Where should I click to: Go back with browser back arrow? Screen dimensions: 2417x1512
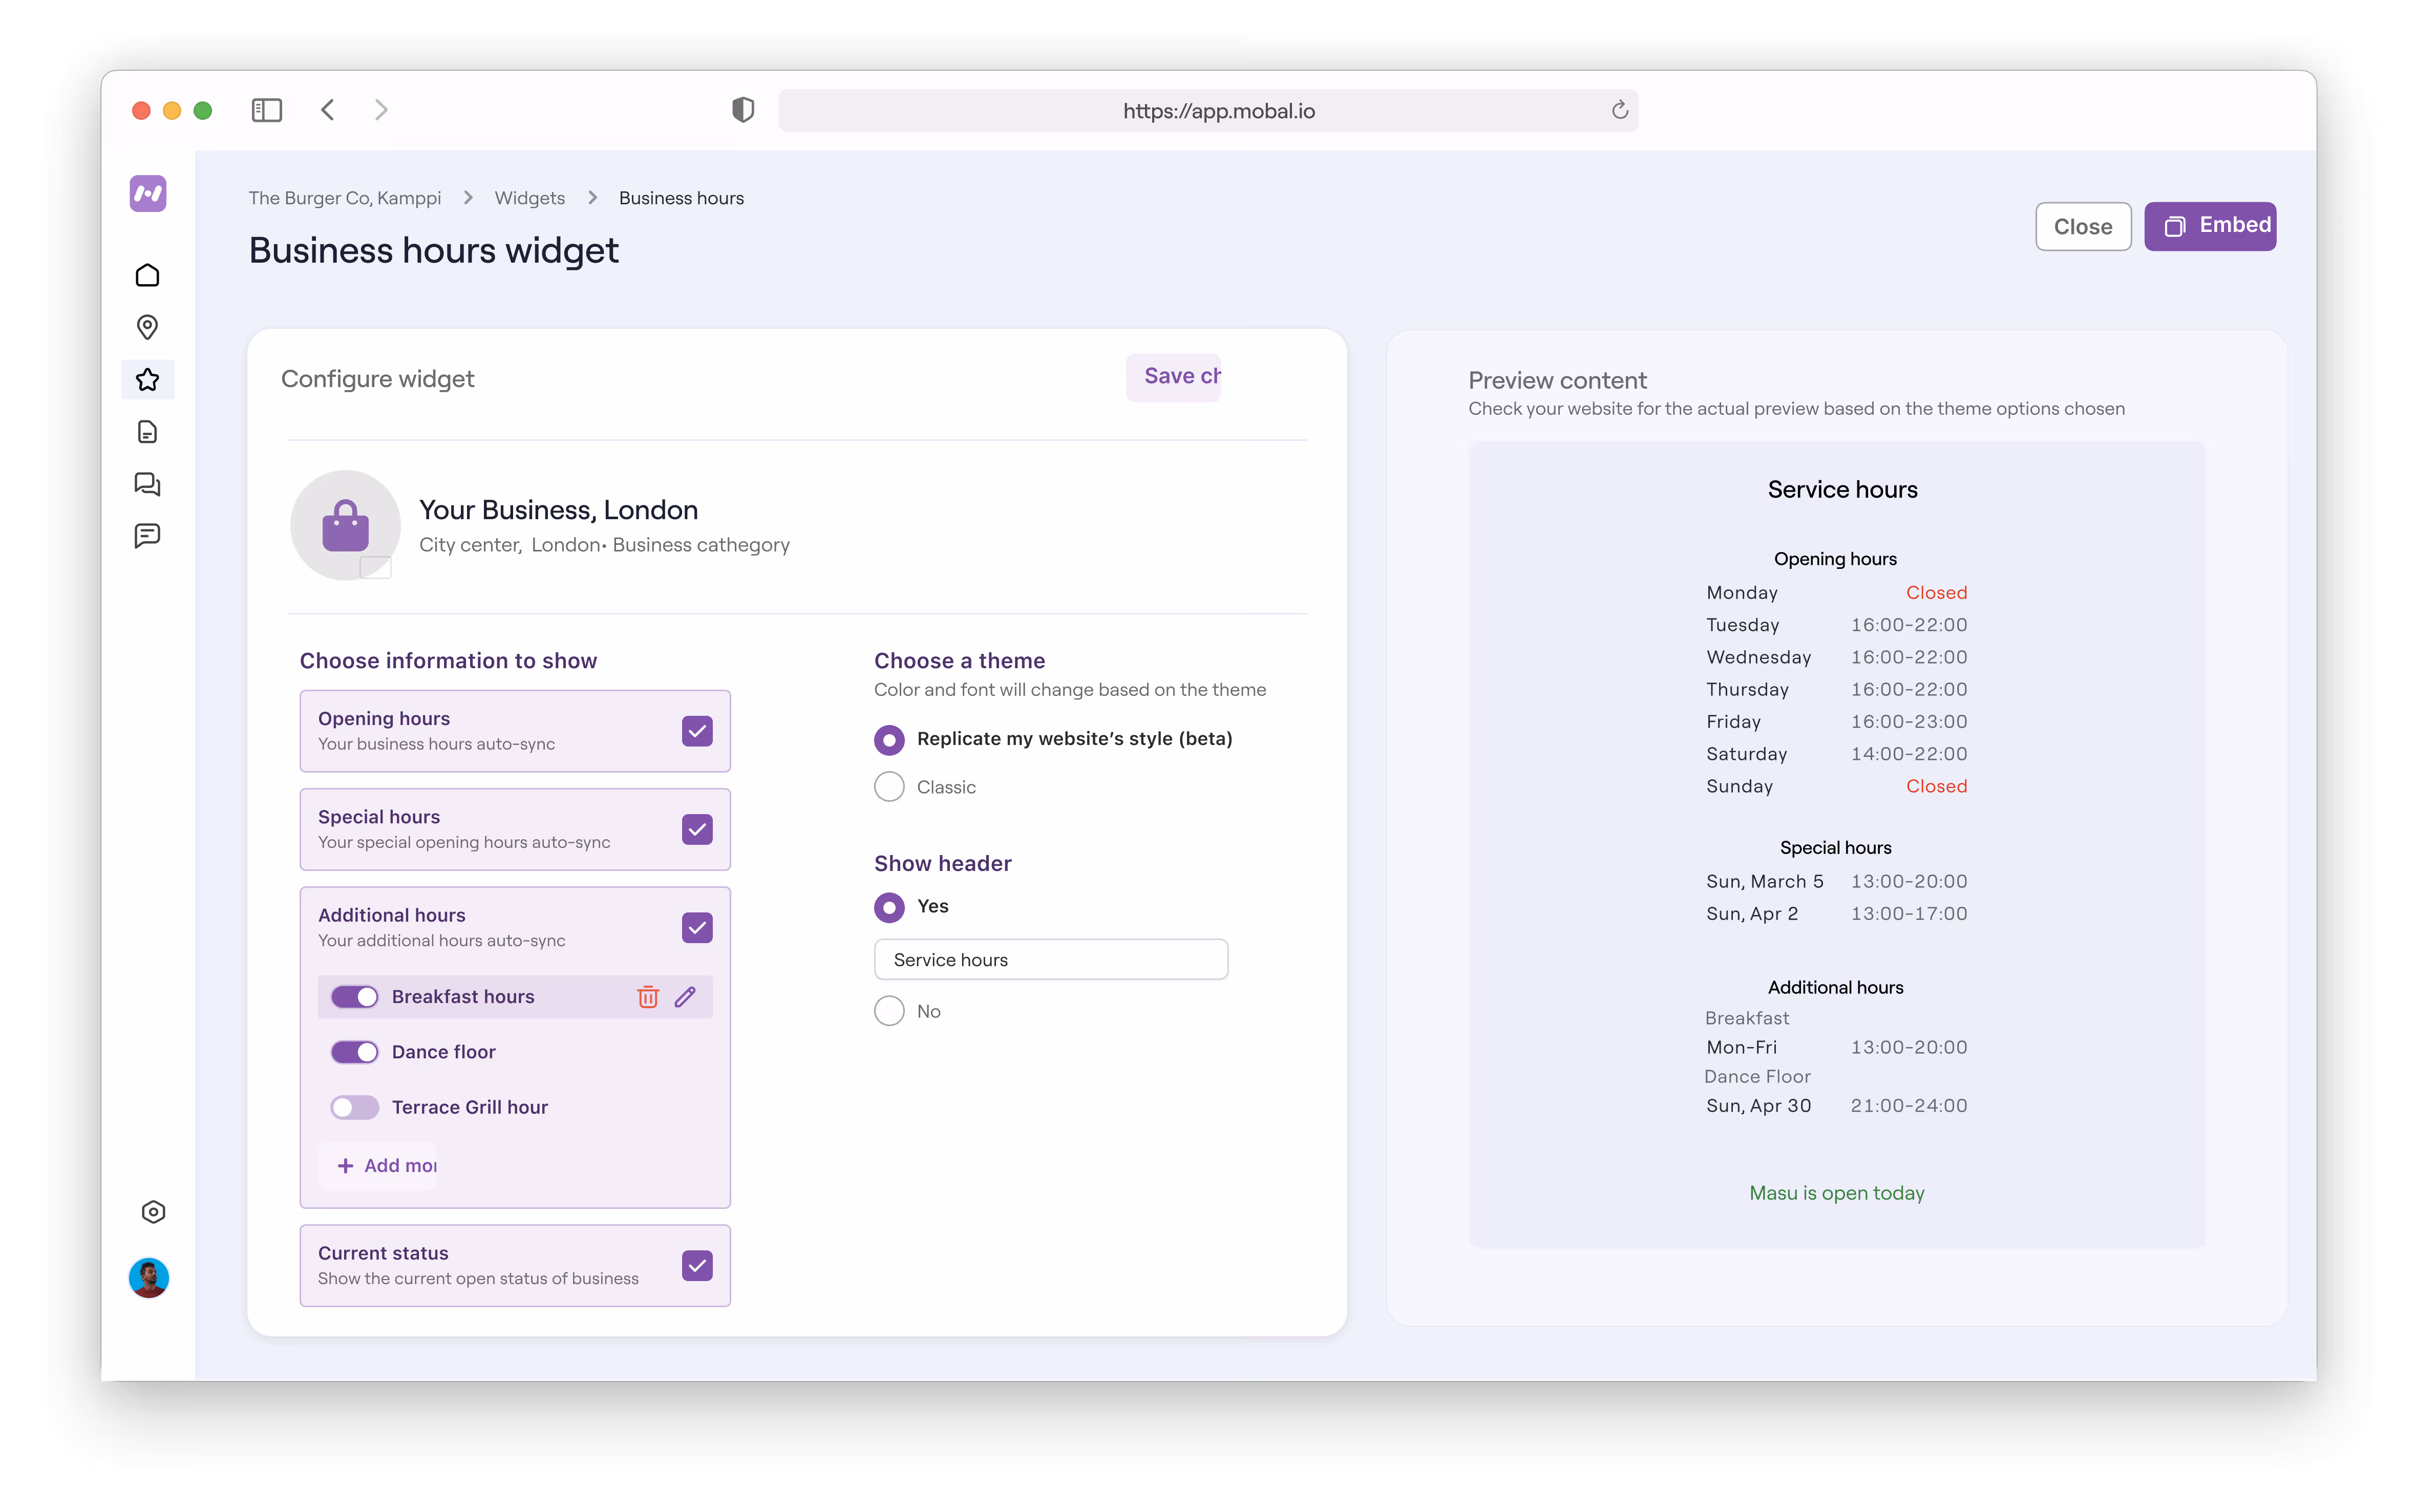[328, 110]
